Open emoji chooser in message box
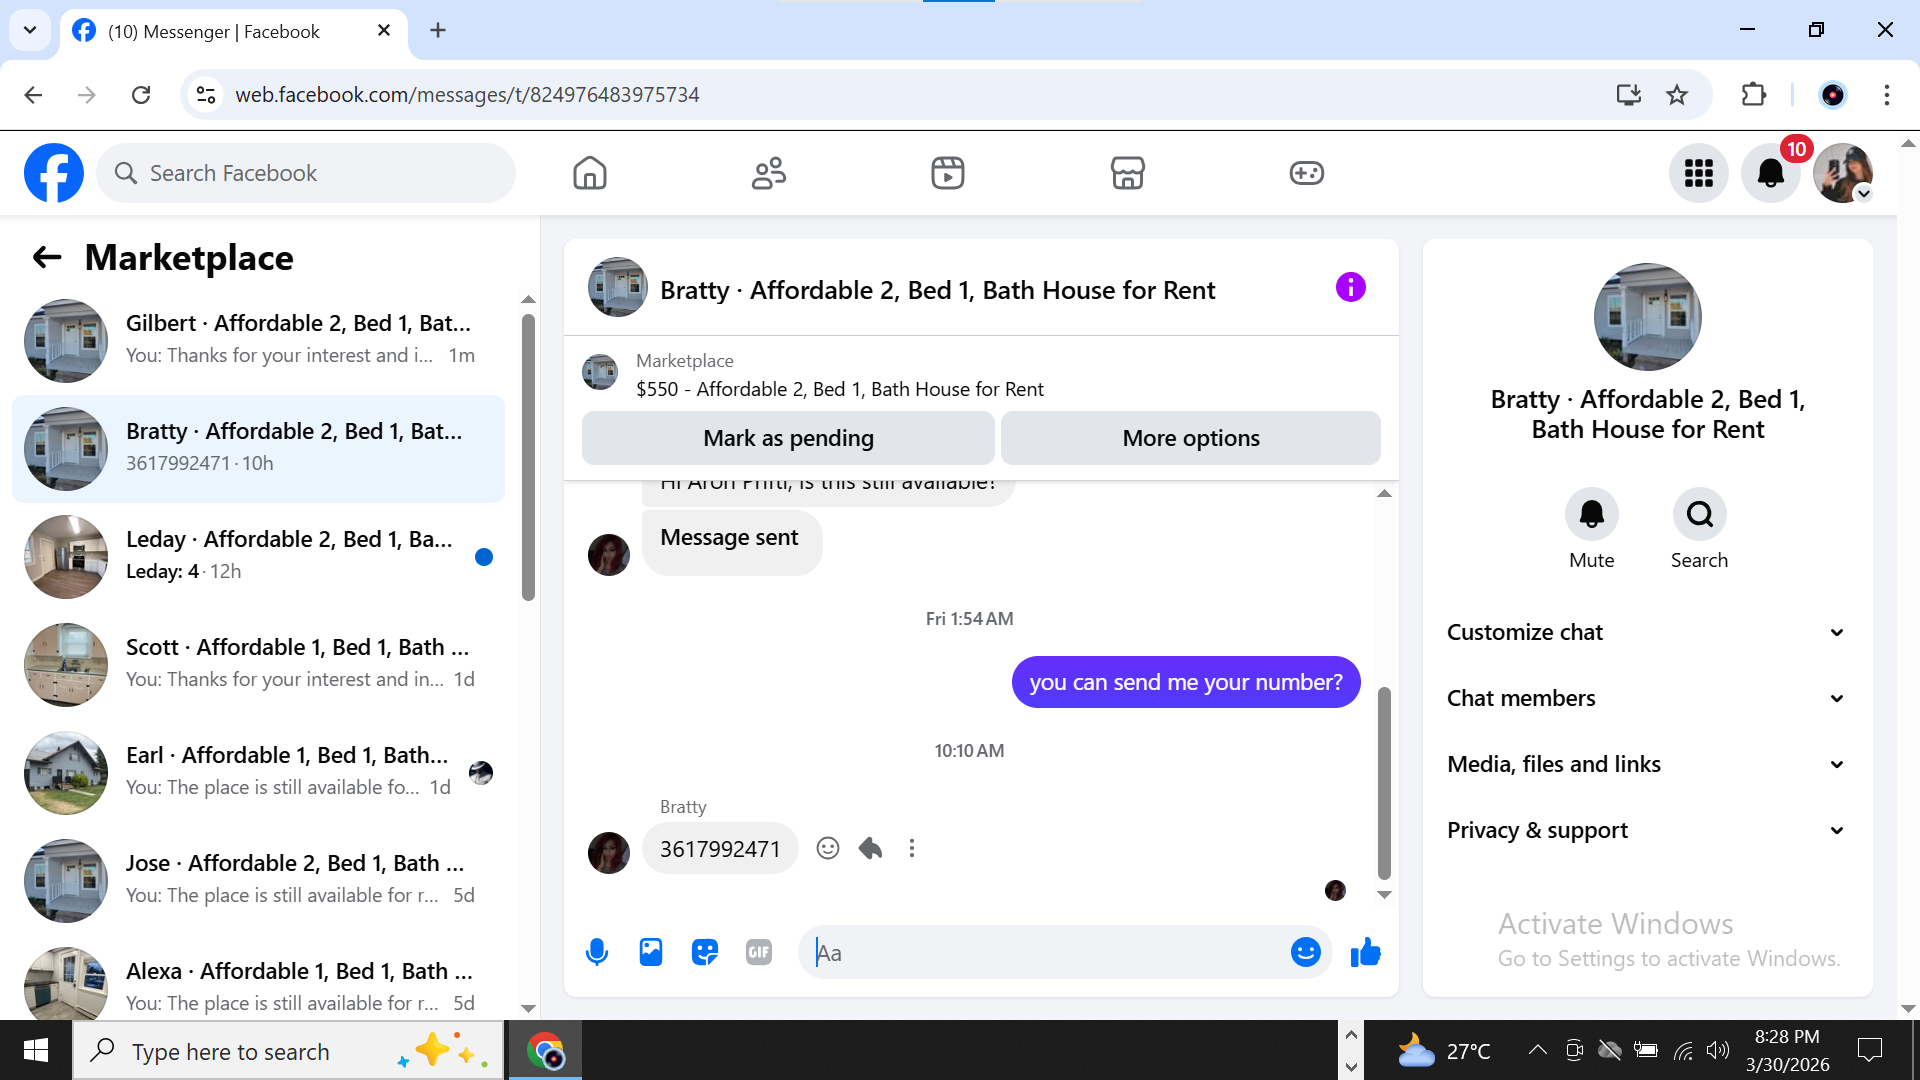1920x1080 pixels. (1305, 952)
